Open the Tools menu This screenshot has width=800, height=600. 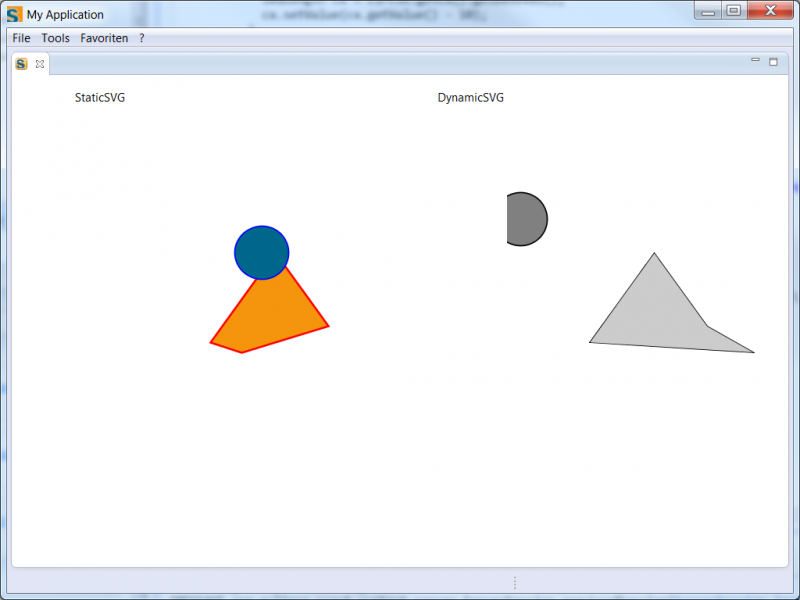[x=55, y=38]
